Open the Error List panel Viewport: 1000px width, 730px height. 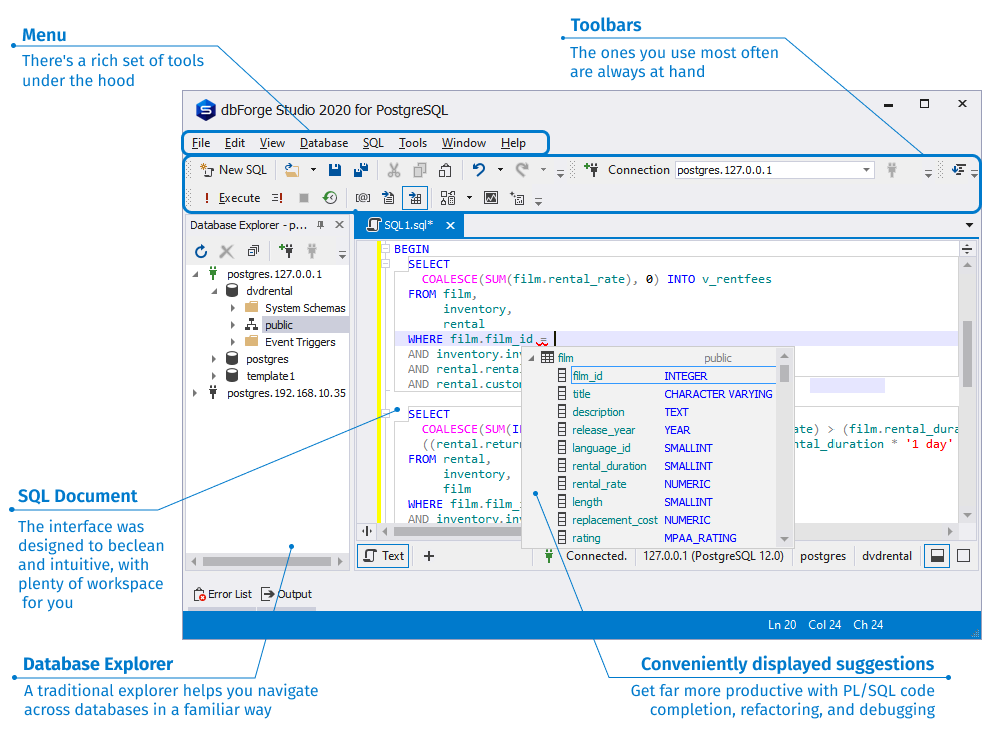point(223,595)
